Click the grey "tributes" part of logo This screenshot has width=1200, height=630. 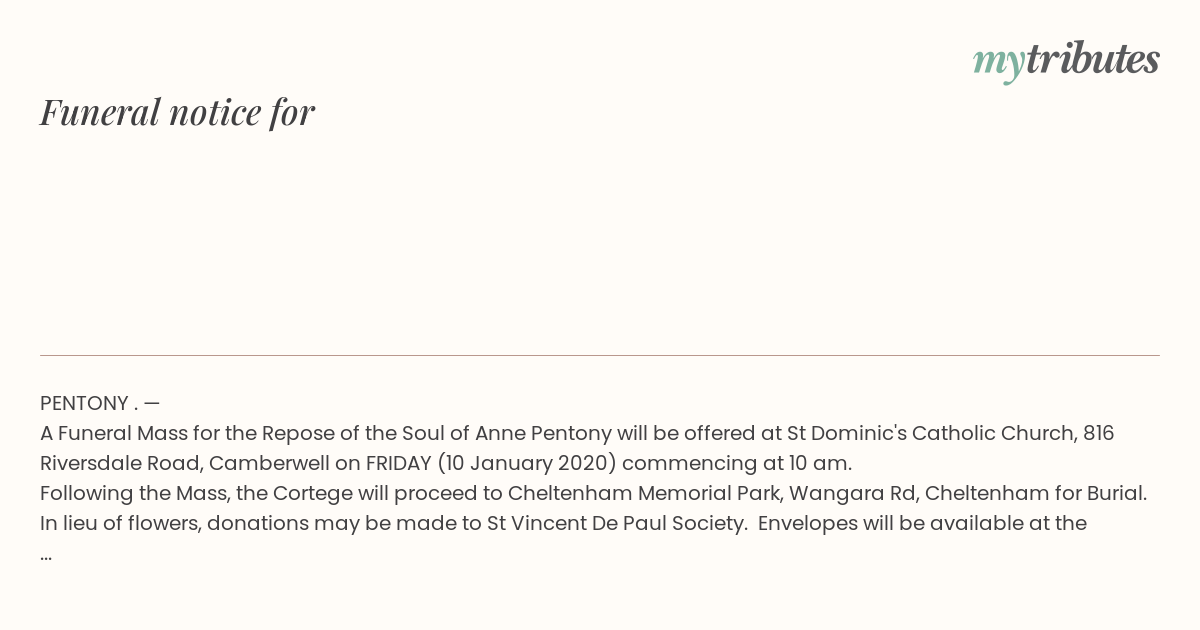(x=1093, y=59)
